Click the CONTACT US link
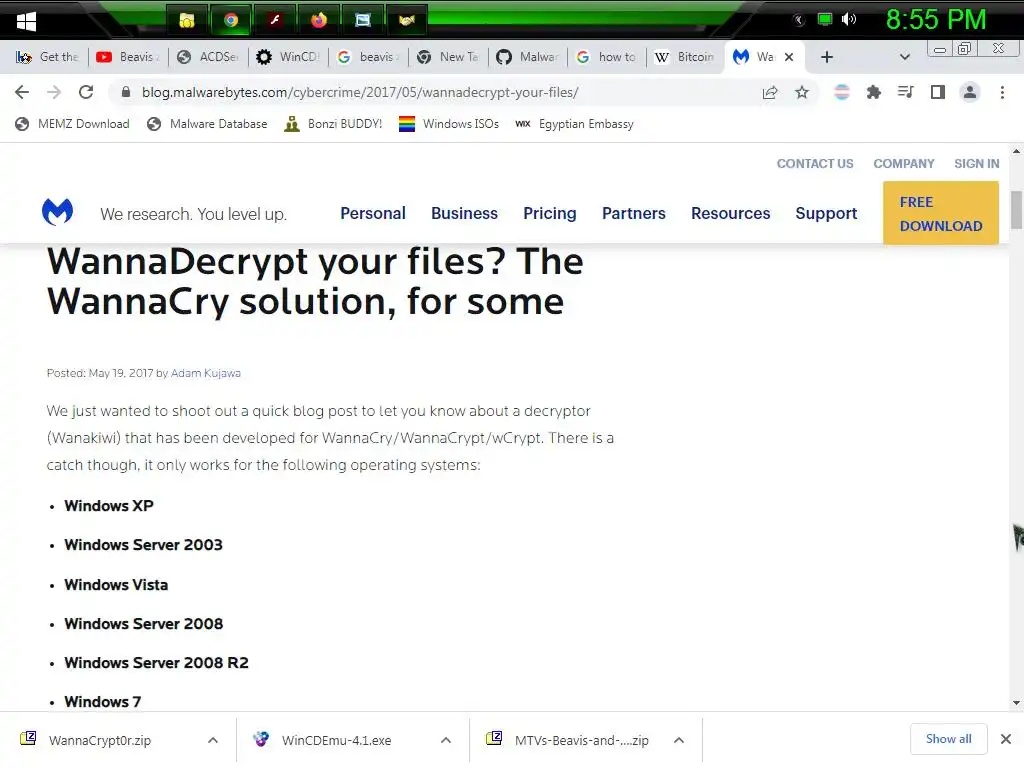Image resolution: width=1024 pixels, height=768 pixels. [814, 164]
